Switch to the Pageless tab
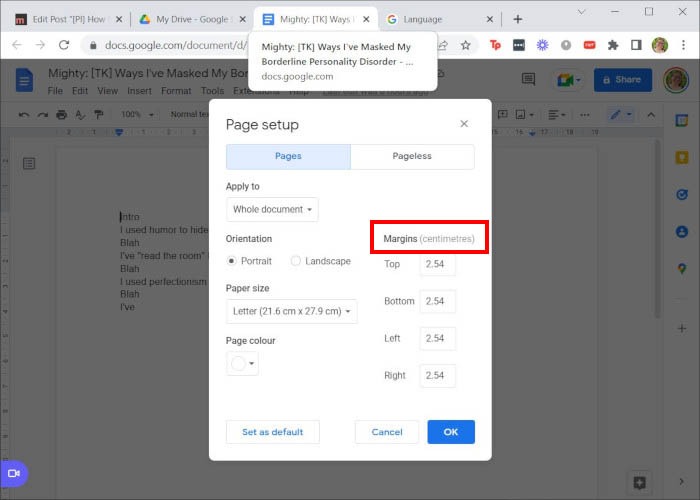This screenshot has width=700, height=500. 412,156
